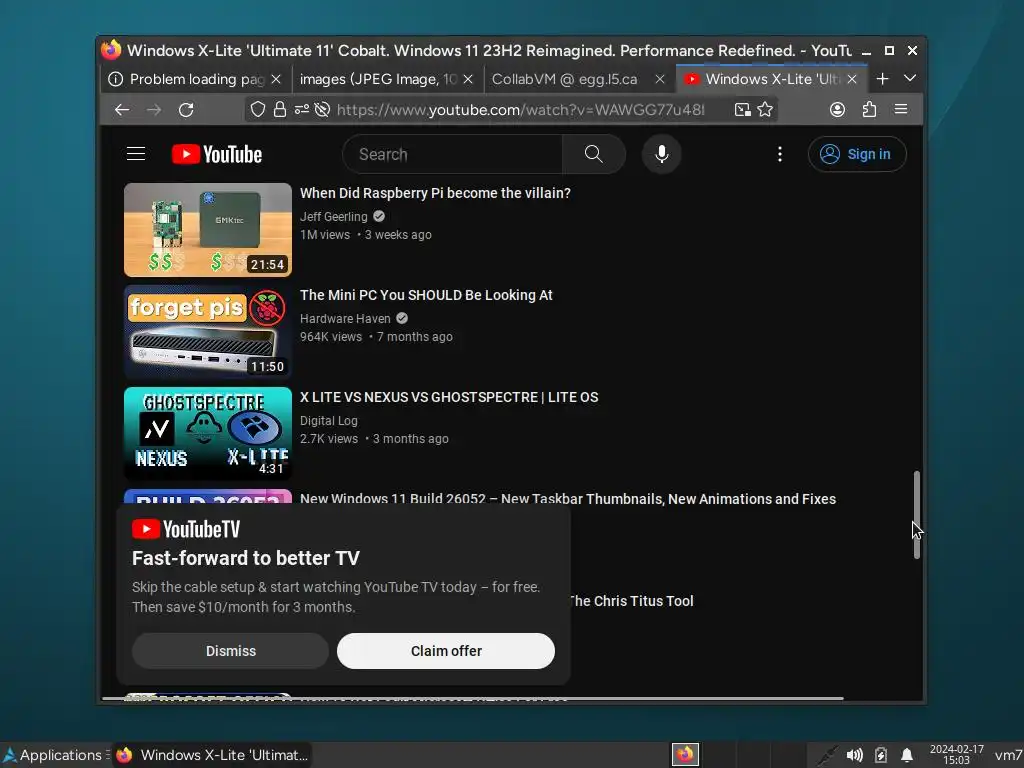This screenshot has width=1024, height=768.
Task: Claim the YouTube TV offer
Action: 446,651
